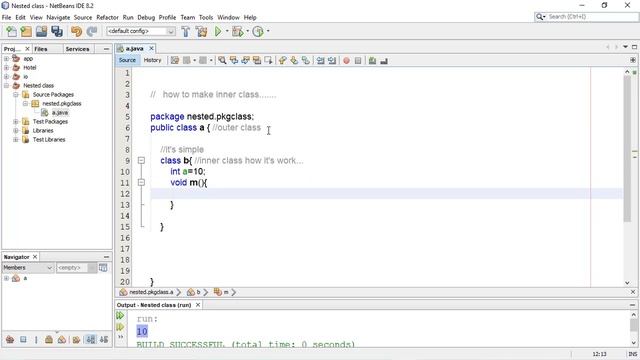
Task: Switch to the History view button
Action: coord(153,60)
